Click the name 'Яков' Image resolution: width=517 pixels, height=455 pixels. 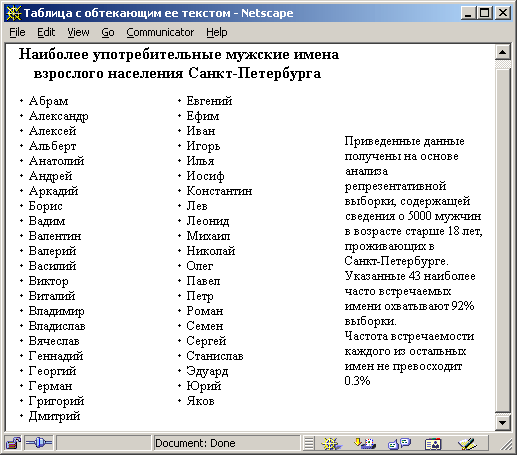click(200, 401)
